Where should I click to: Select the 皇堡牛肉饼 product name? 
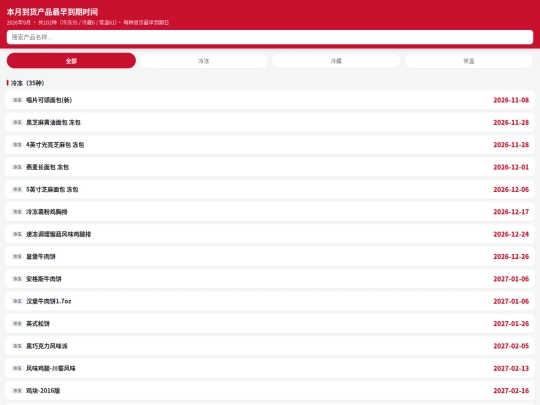click(x=41, y=257)
